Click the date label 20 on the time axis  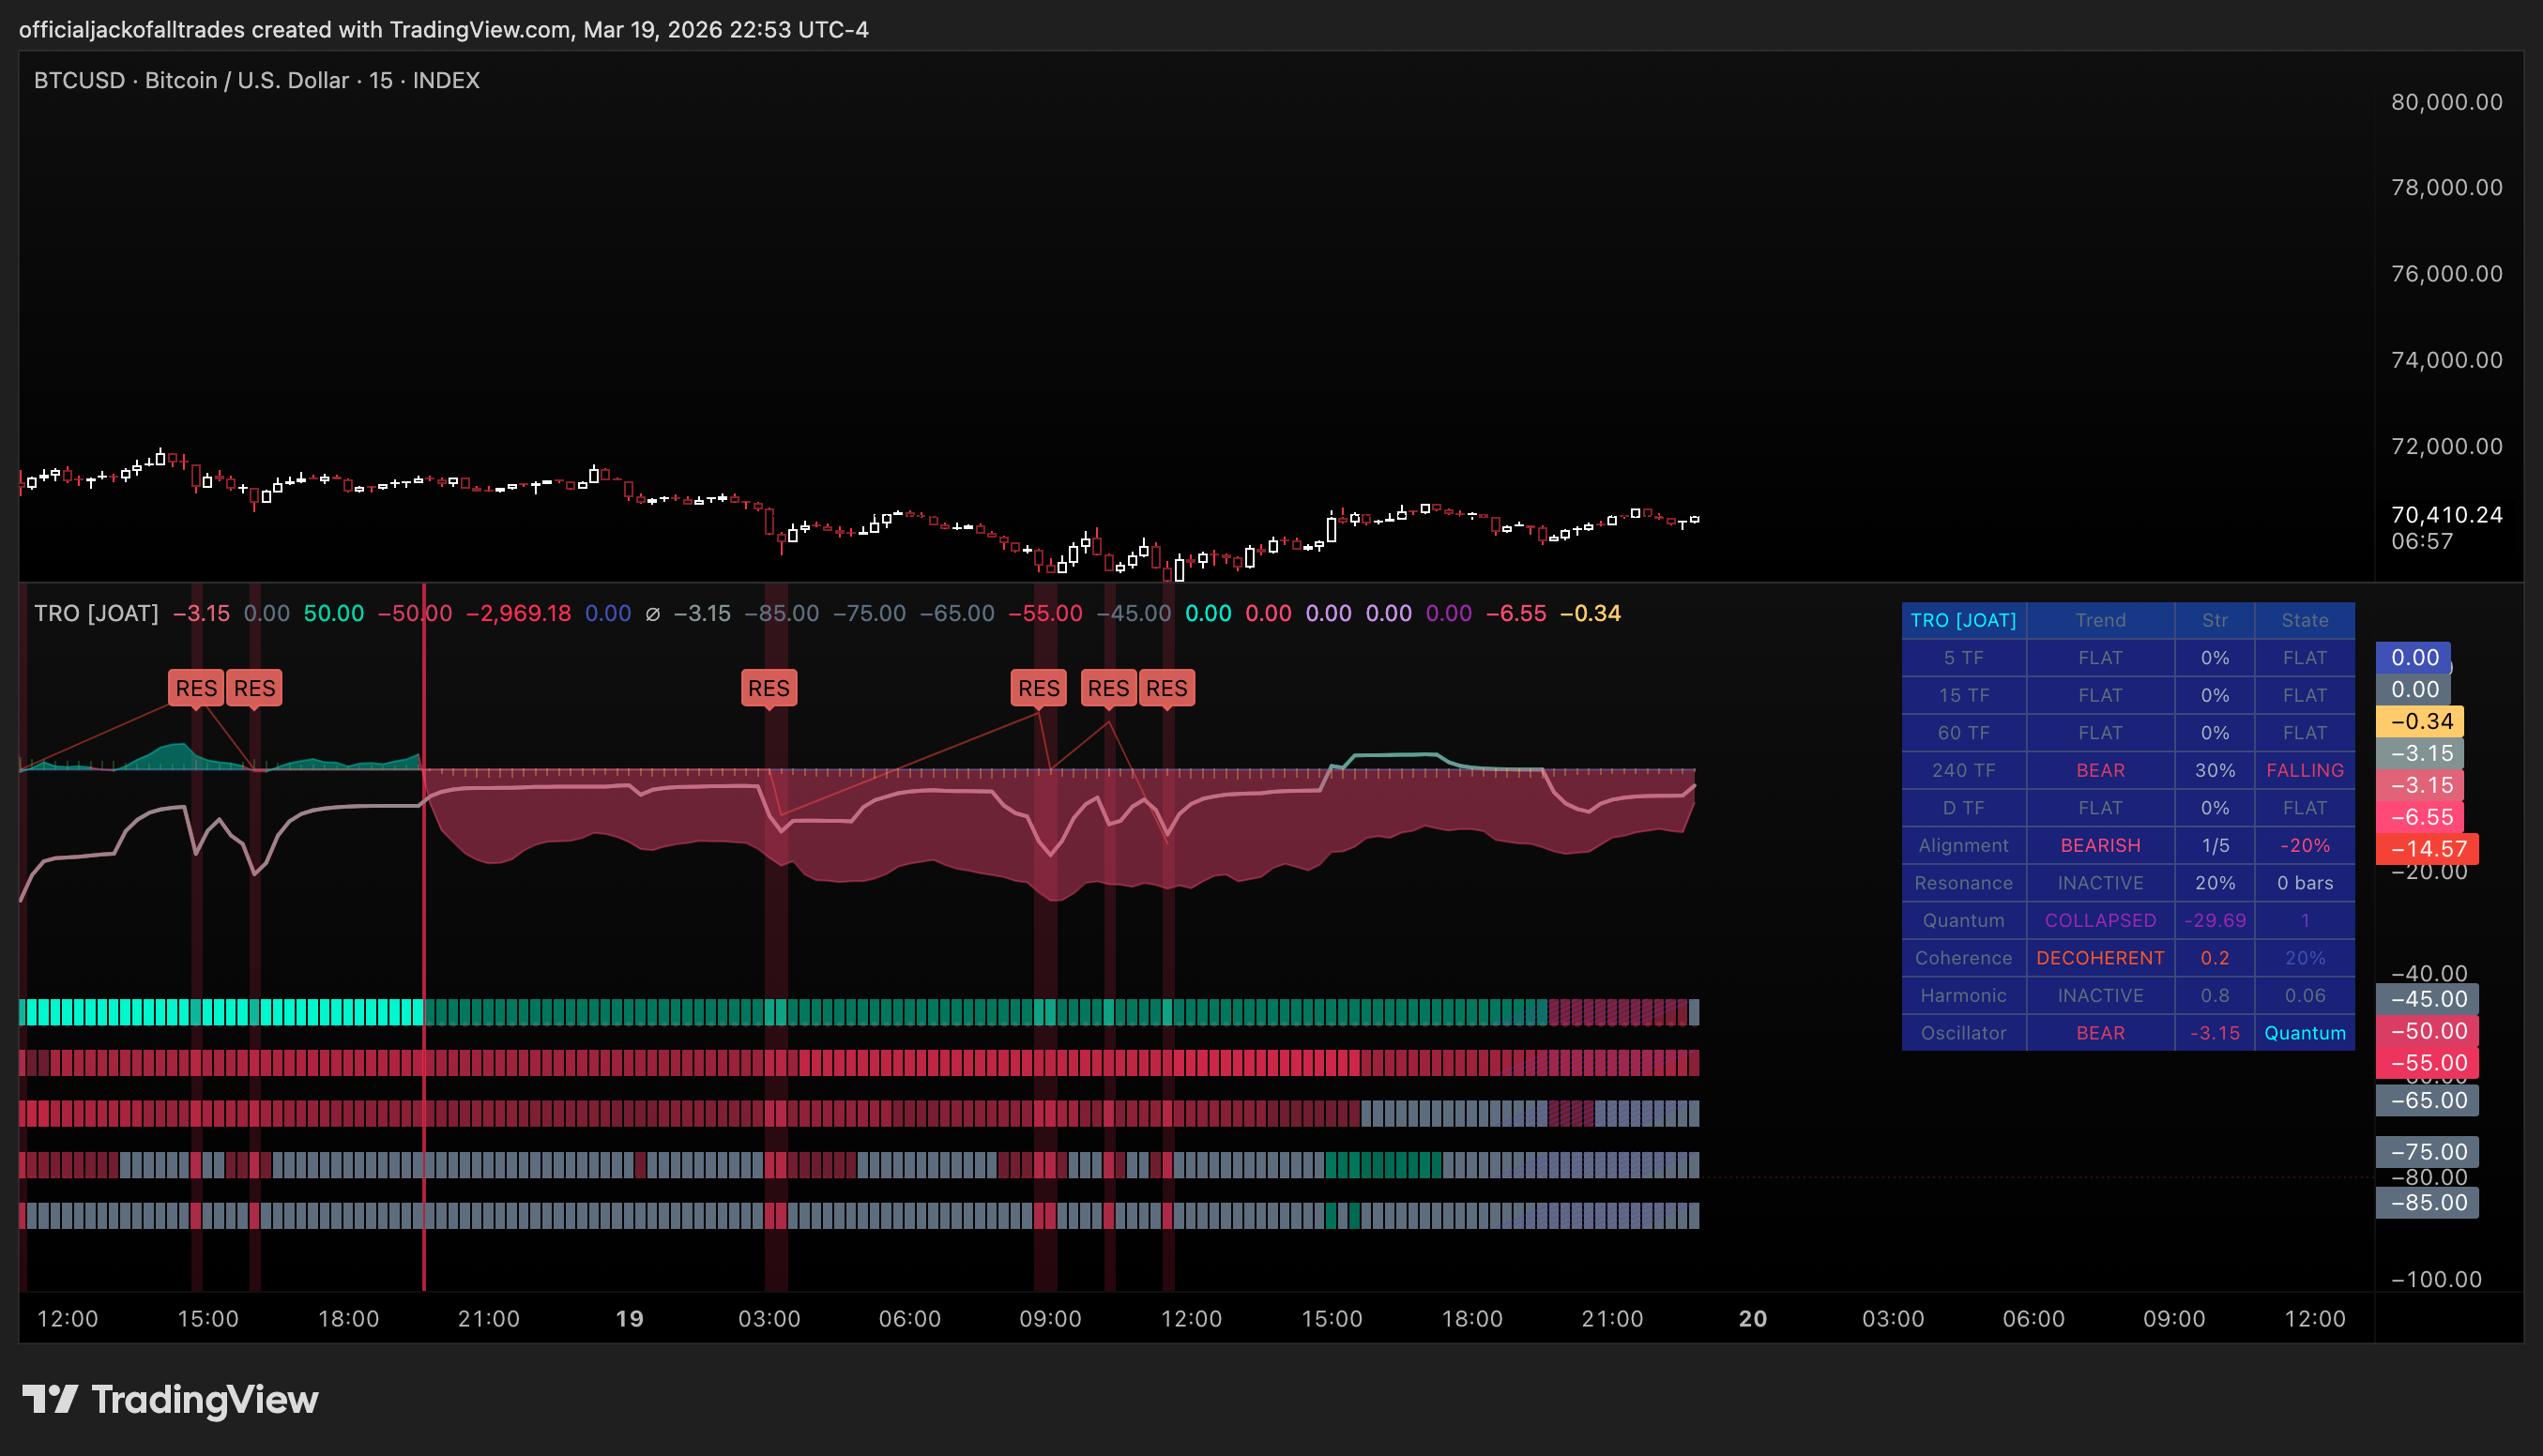pyautogui.click(x=1753, y=1319)
